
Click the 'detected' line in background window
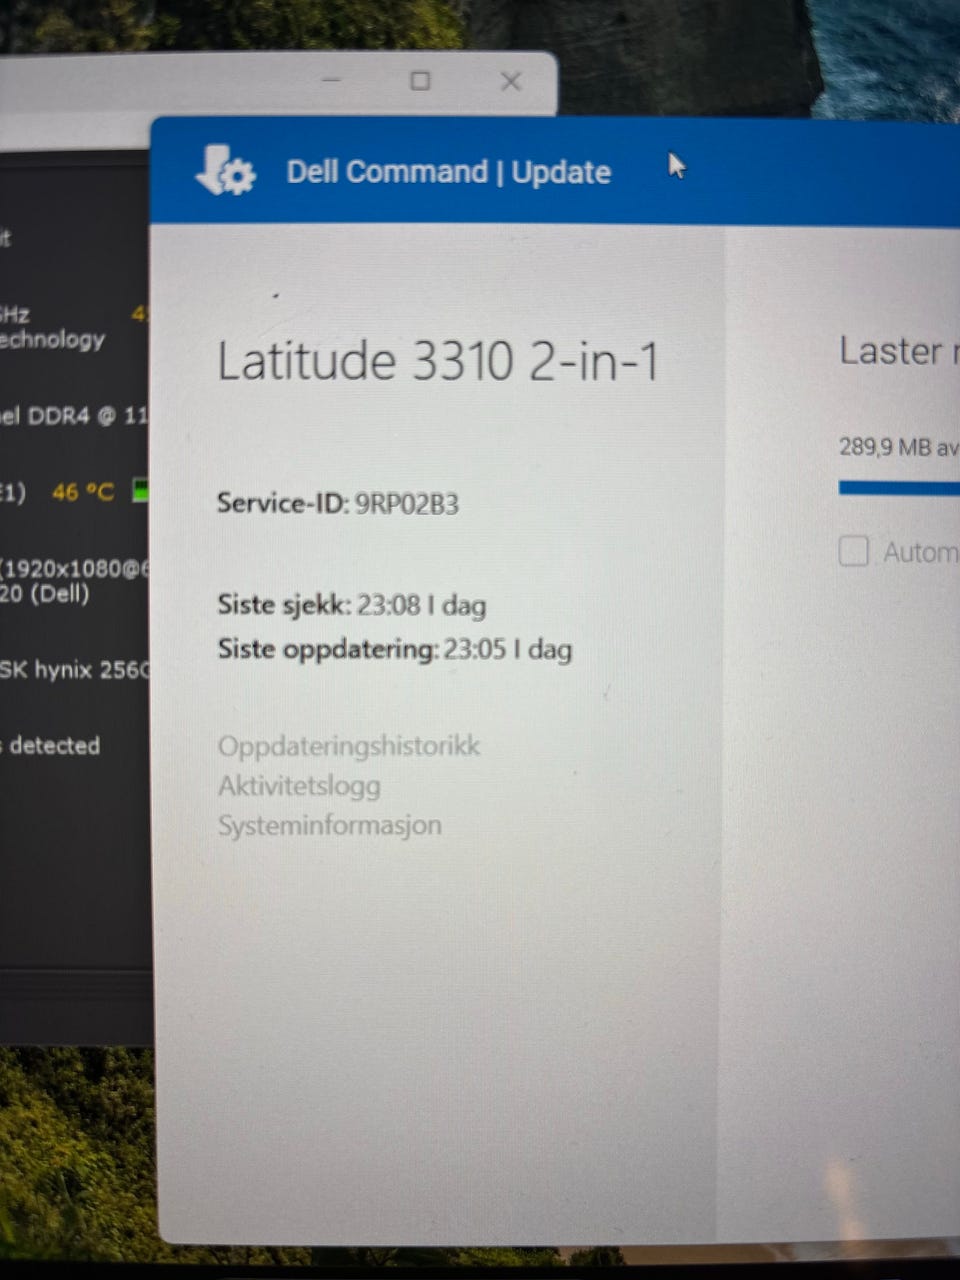click(50, 745)
